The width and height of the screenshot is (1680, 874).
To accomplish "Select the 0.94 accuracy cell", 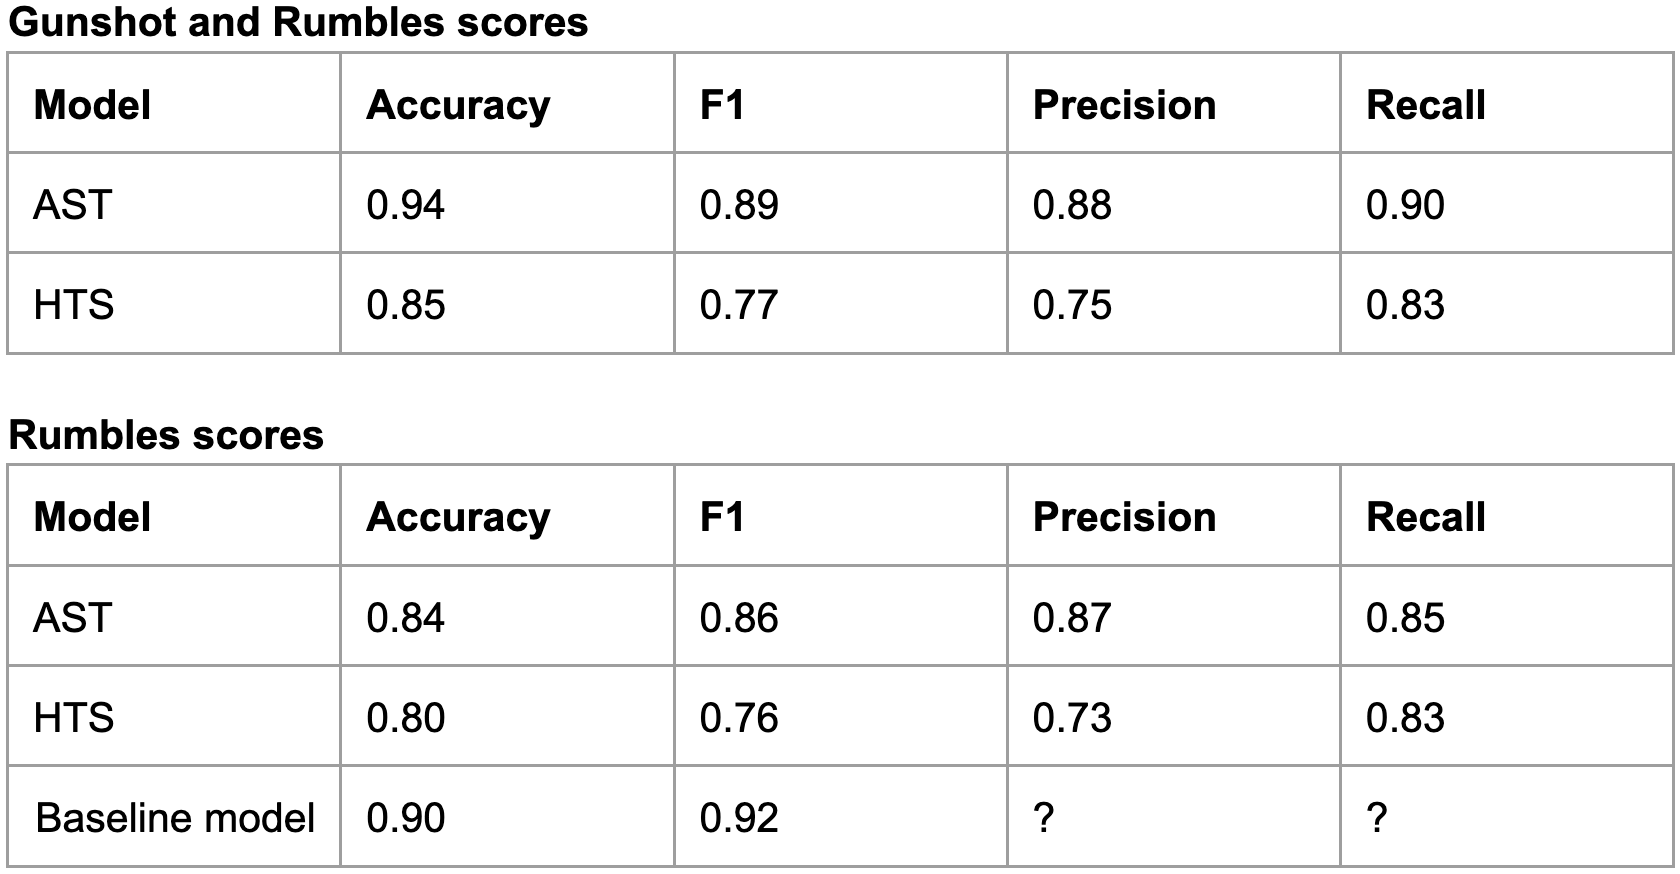I will [x=406, y=205].
